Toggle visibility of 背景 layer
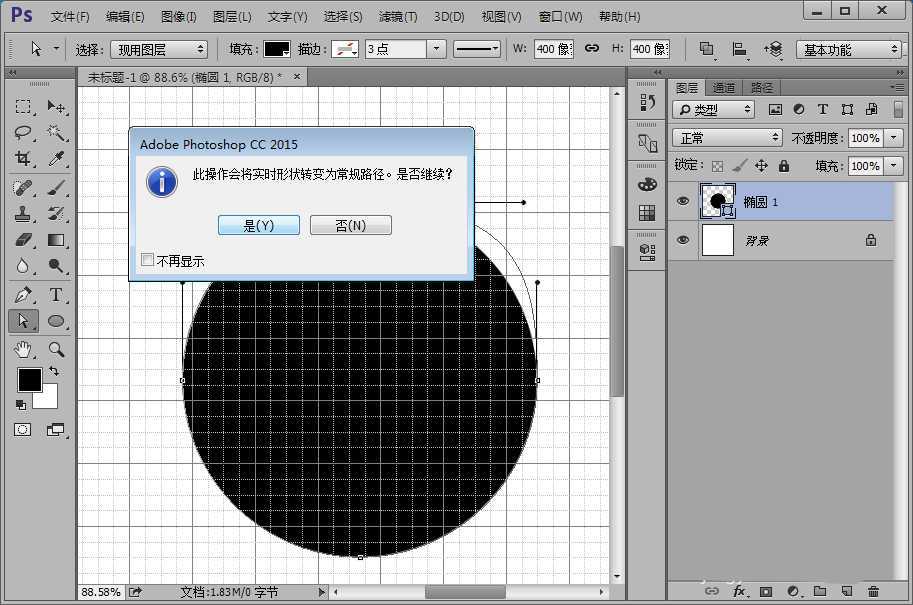The width and height of the screenshot is (913, 605). point(683,240)
